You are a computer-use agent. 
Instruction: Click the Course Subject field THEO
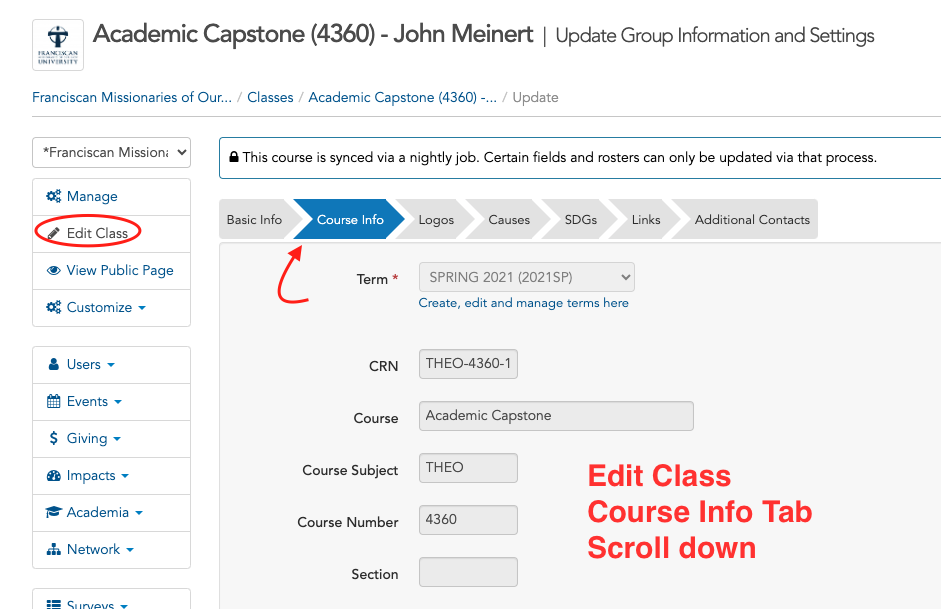tap(468, 468)
